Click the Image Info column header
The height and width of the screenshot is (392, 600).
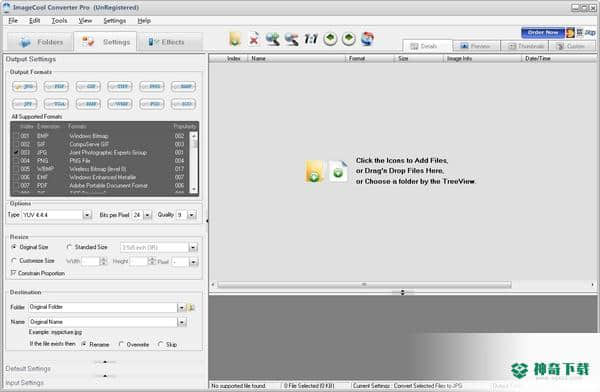coord(482,59)
